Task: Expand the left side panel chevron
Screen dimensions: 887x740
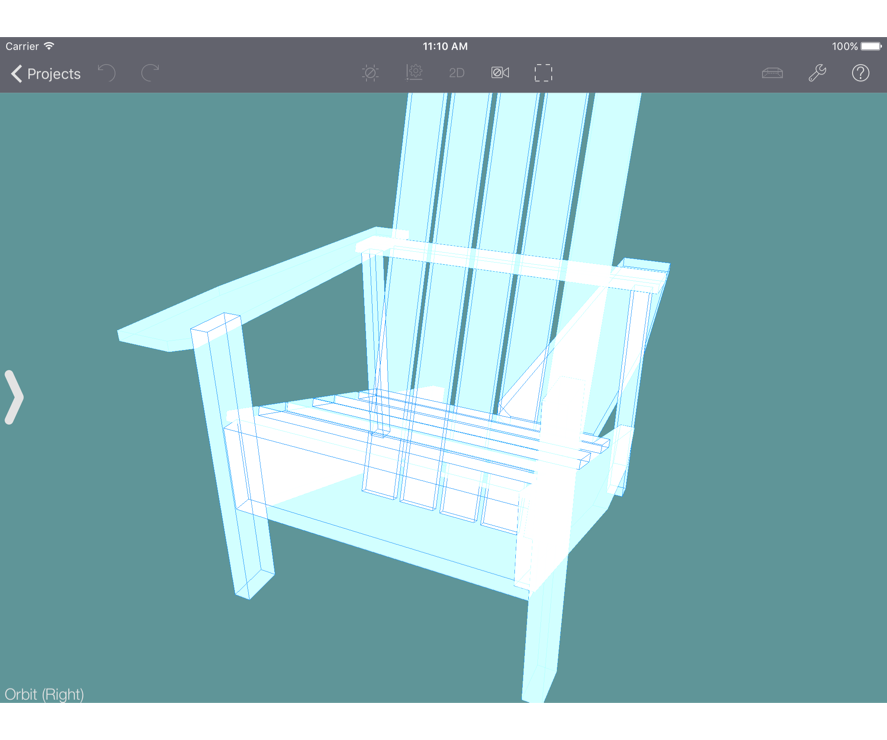Action: (13, 397)
